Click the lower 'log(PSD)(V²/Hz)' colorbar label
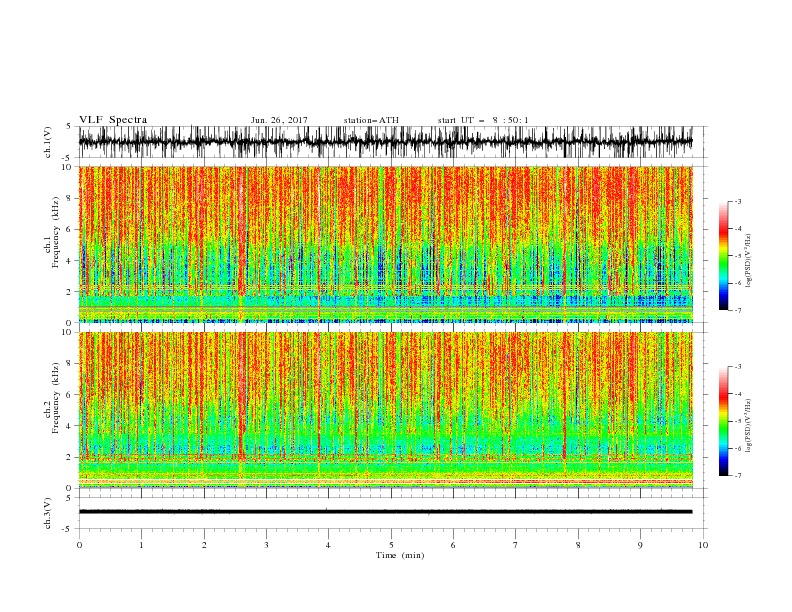 pyautogui.click(x=749, y=425)
